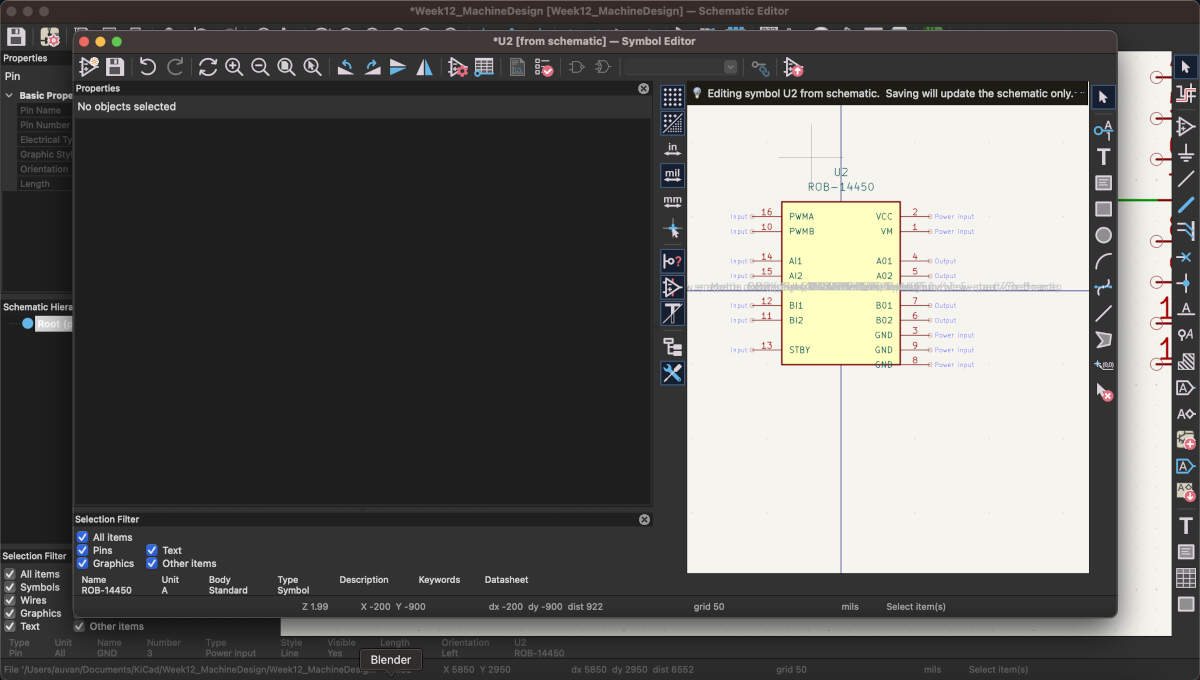Rotate symbol clockwise
This screenshot has height=680, width=1200.
pyautogui.click(x=372, y=67)
